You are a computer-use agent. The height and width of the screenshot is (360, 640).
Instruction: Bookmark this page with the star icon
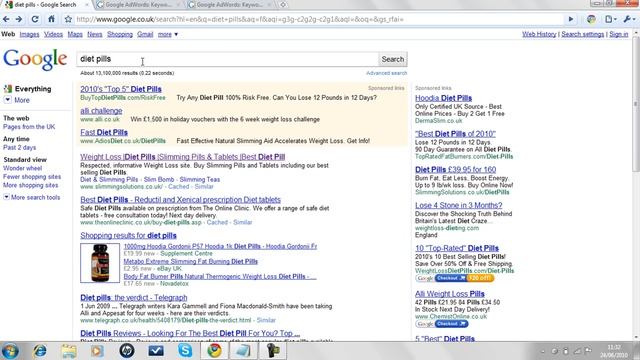68,19
